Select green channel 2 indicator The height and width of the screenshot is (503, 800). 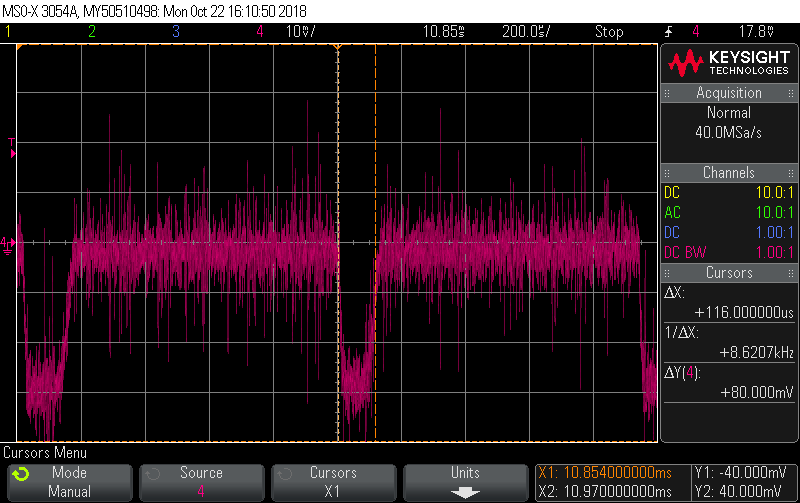click(92, 32)
